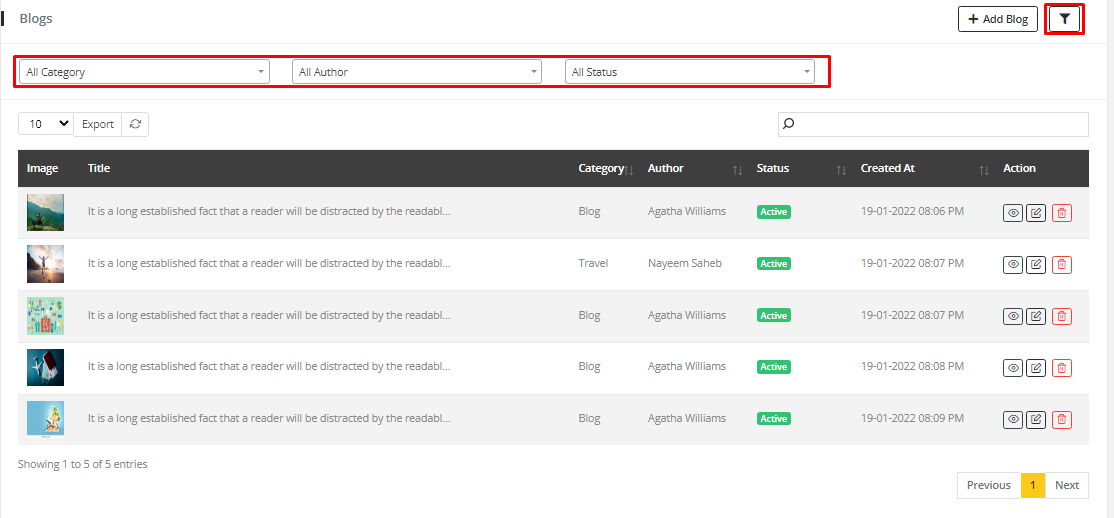The height and width of the screenshot is (518, 1114).
Task: Open the All Category dropdown
Action: (x=144, y=72)
